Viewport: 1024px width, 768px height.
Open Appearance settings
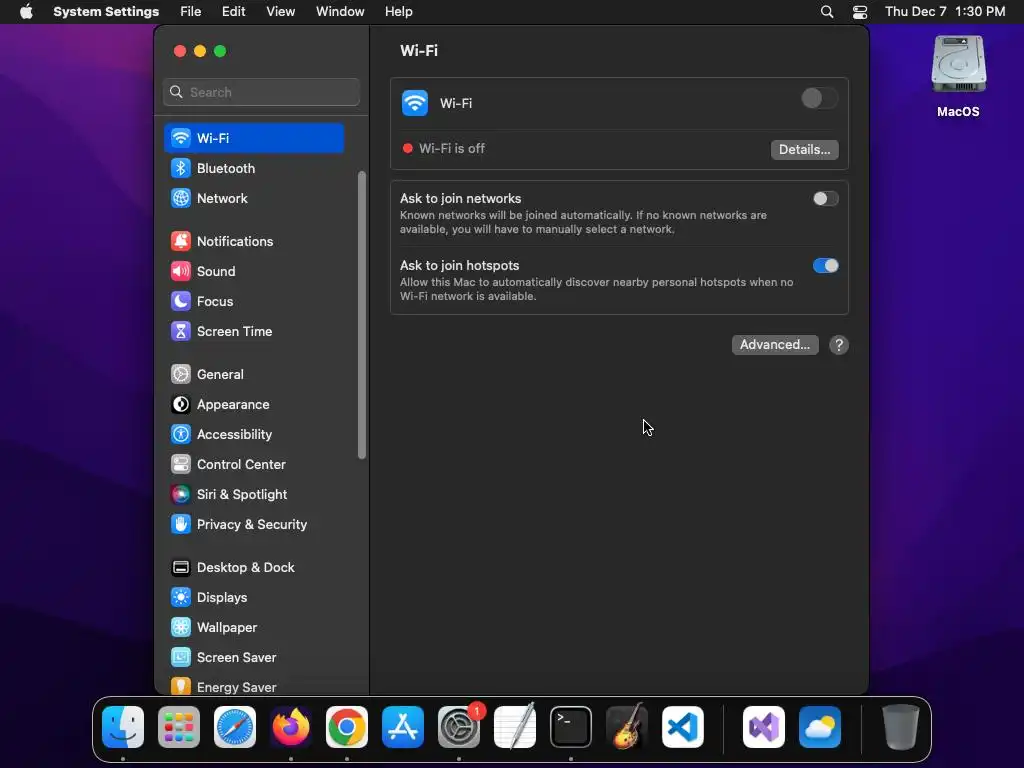click(254, 404)
